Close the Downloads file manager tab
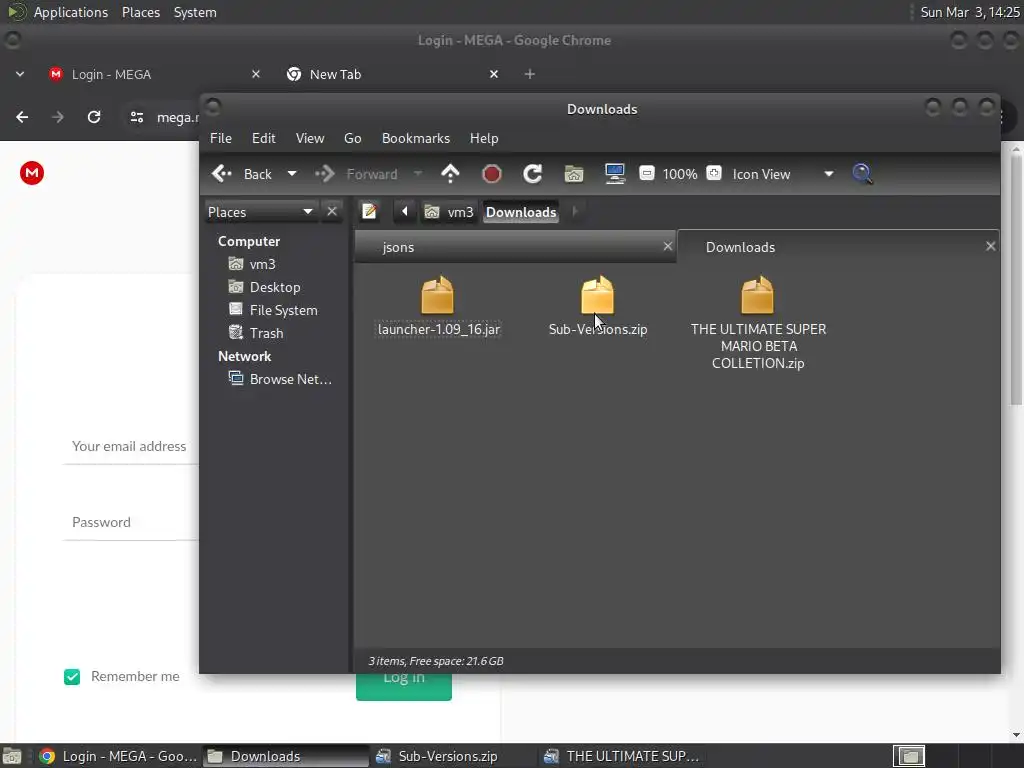 (990, 246)
